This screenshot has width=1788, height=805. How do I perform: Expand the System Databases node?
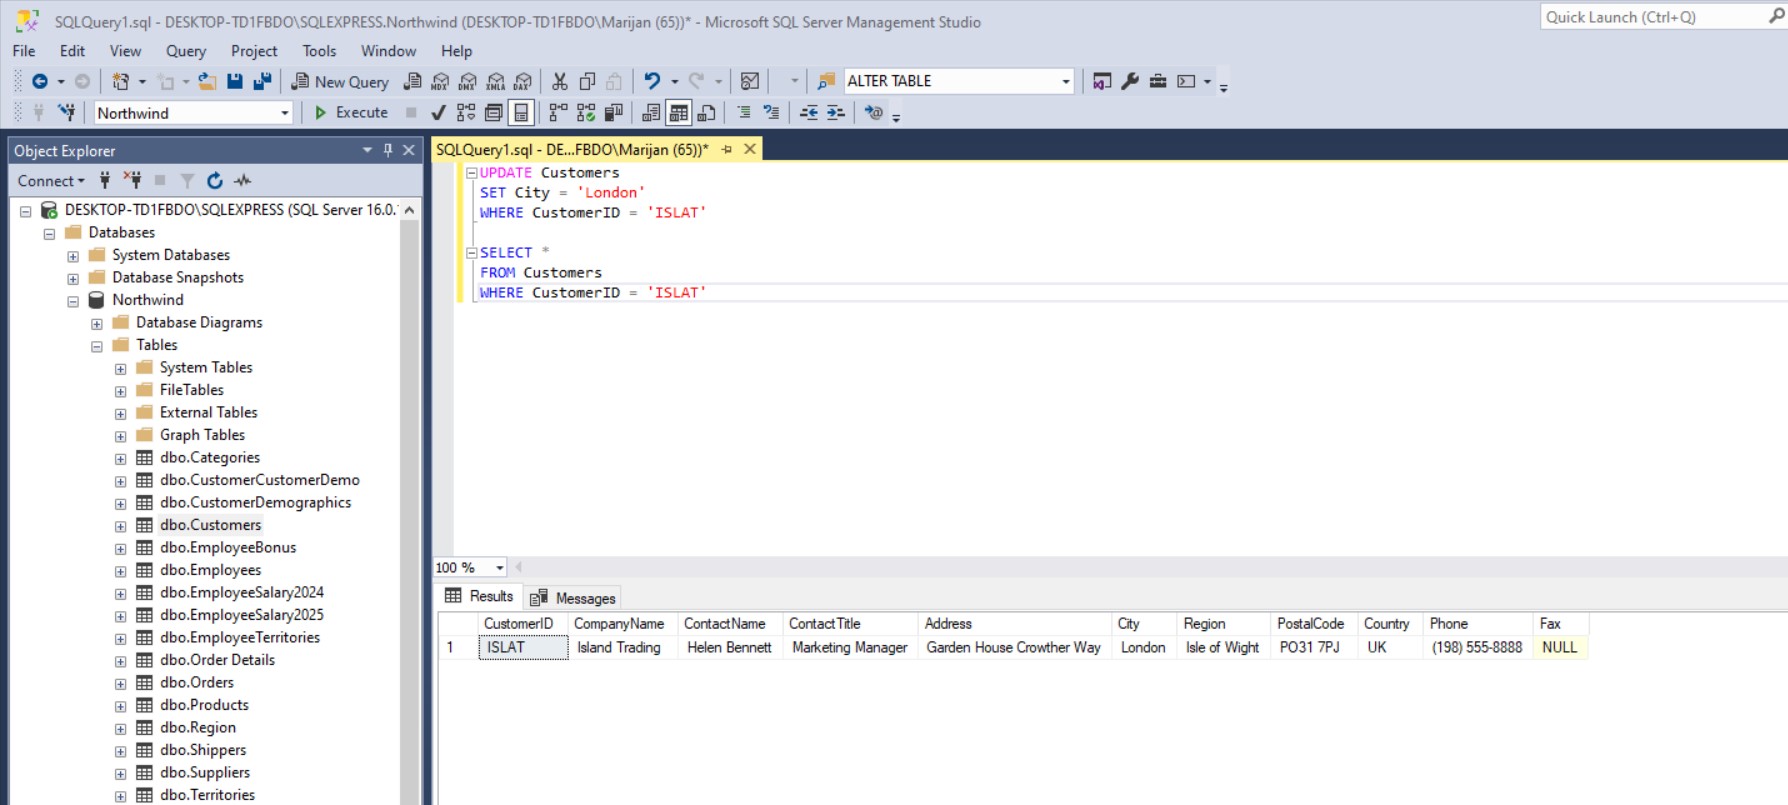tap(73, 256)
